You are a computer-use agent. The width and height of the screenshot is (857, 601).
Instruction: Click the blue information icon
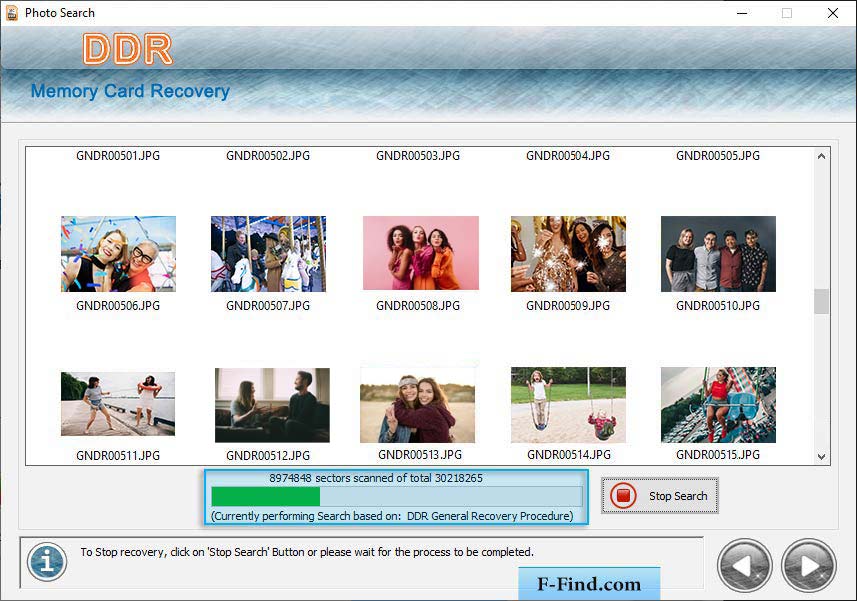point(47,562)
